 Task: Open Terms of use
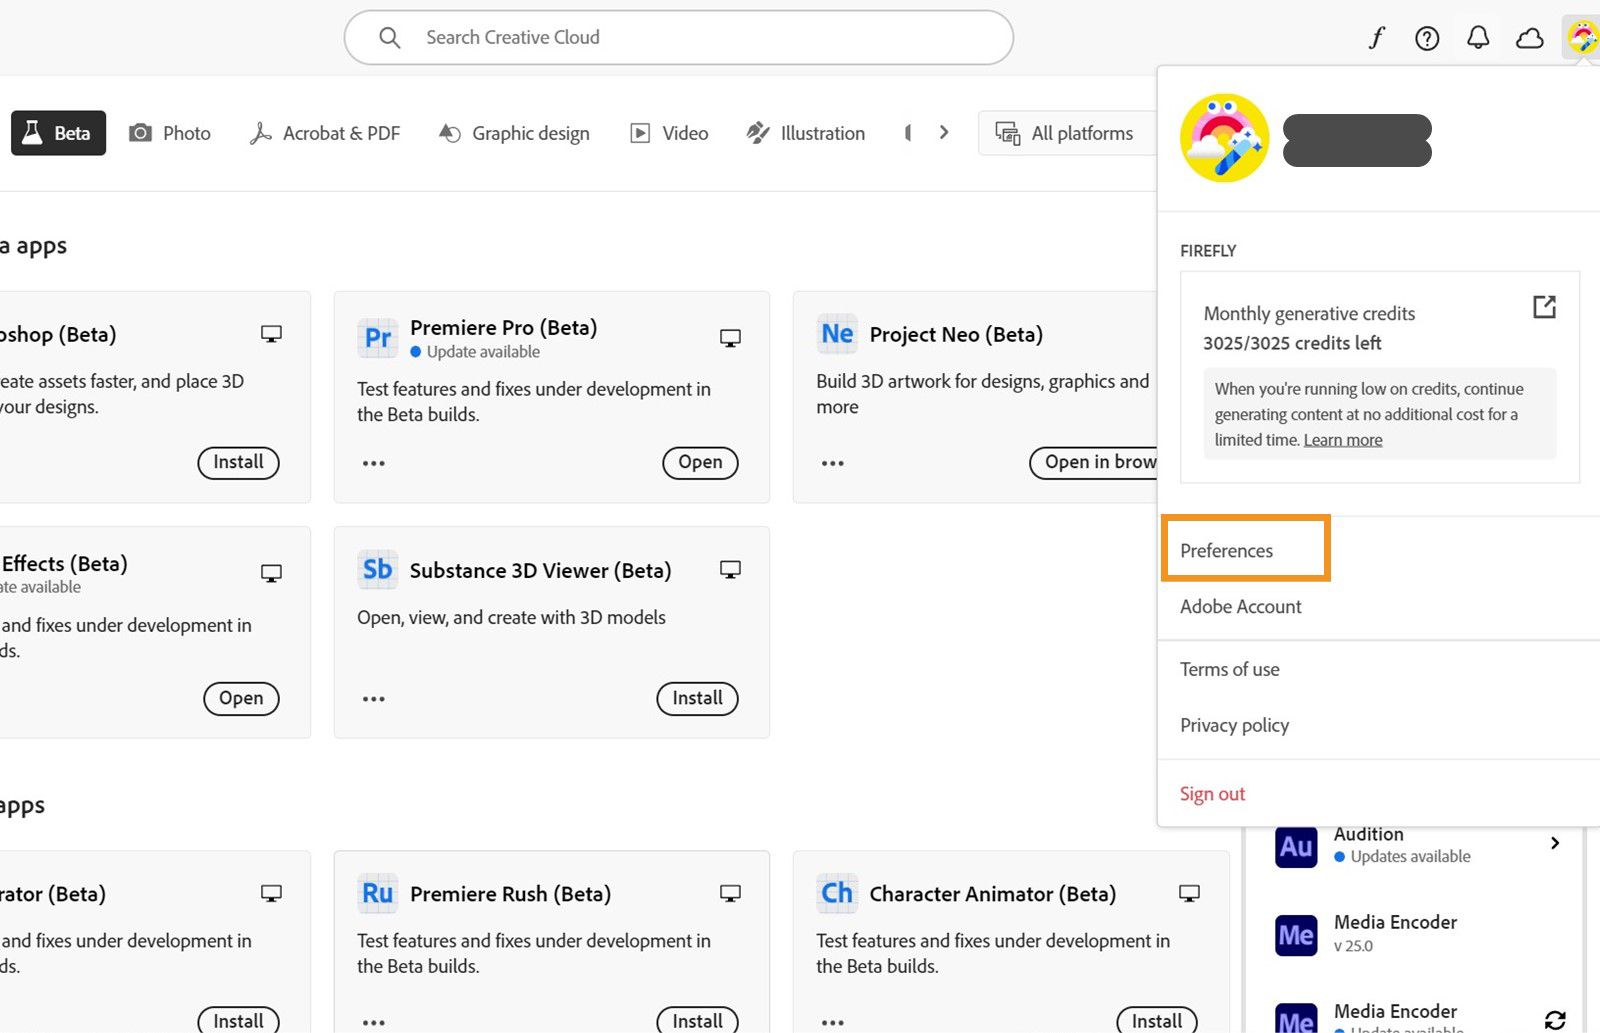pos(1230,670)
